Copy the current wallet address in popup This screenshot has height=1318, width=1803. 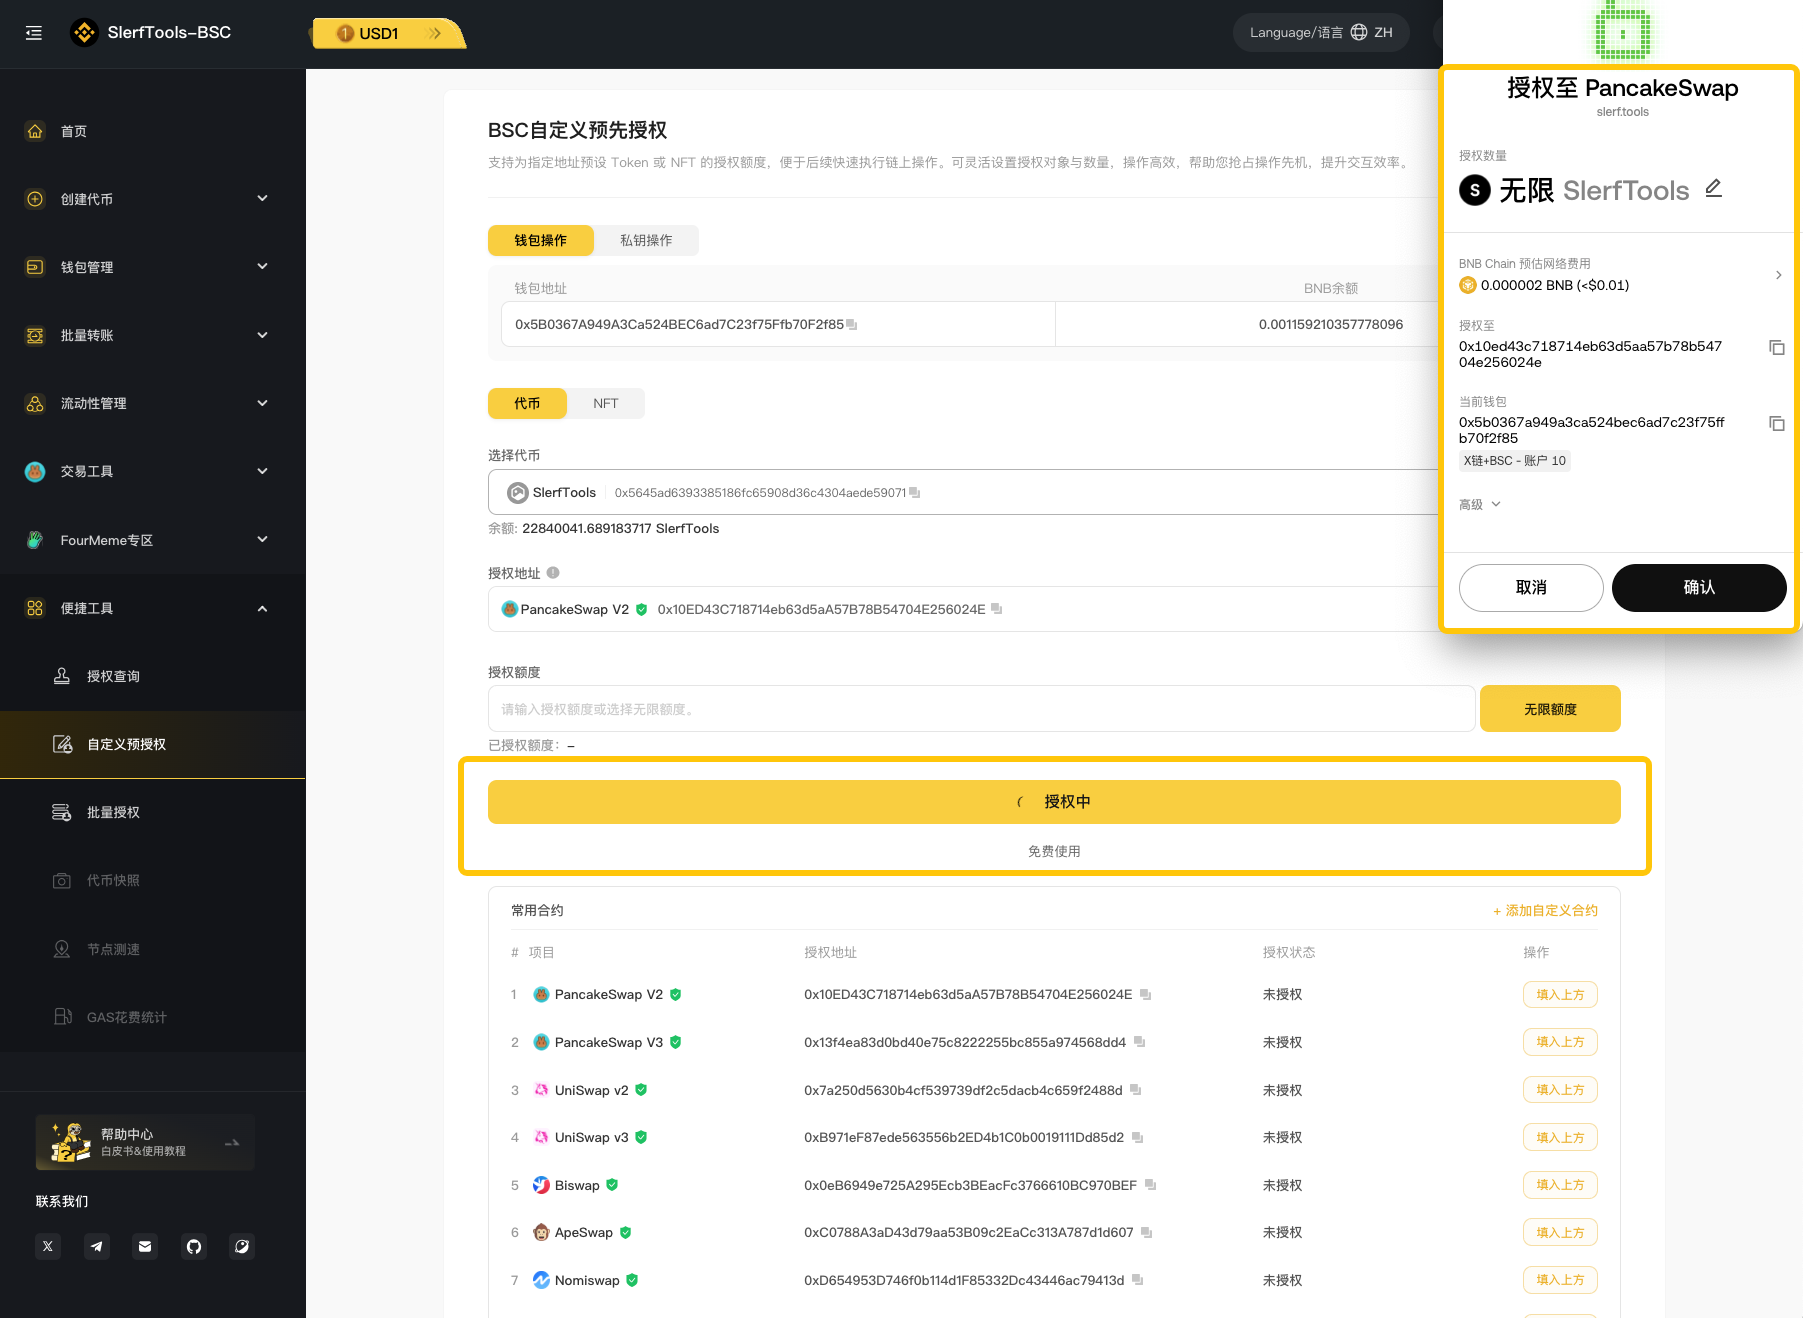tap(1776, 424)
